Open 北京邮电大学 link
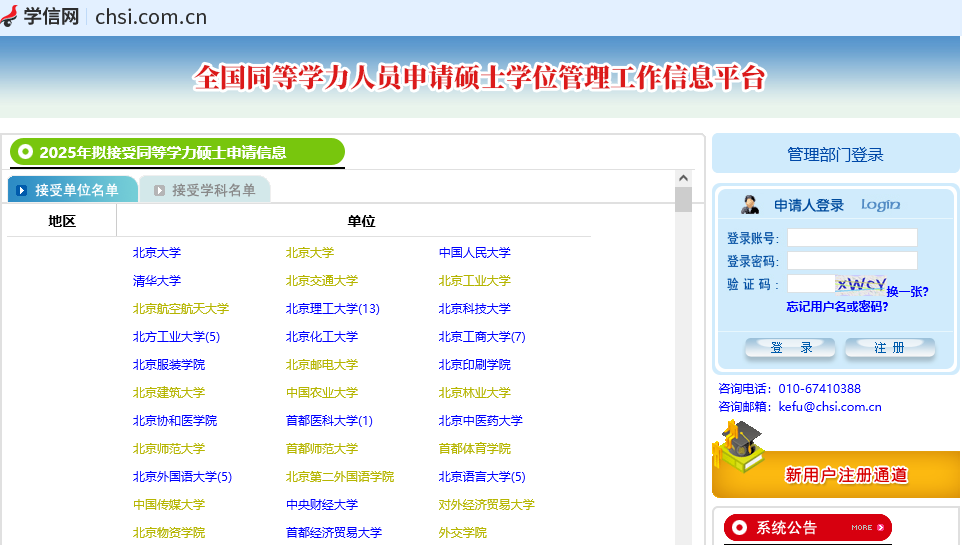Image resolution: width=962 pixels, height=545 pixels. coord(321,365)
